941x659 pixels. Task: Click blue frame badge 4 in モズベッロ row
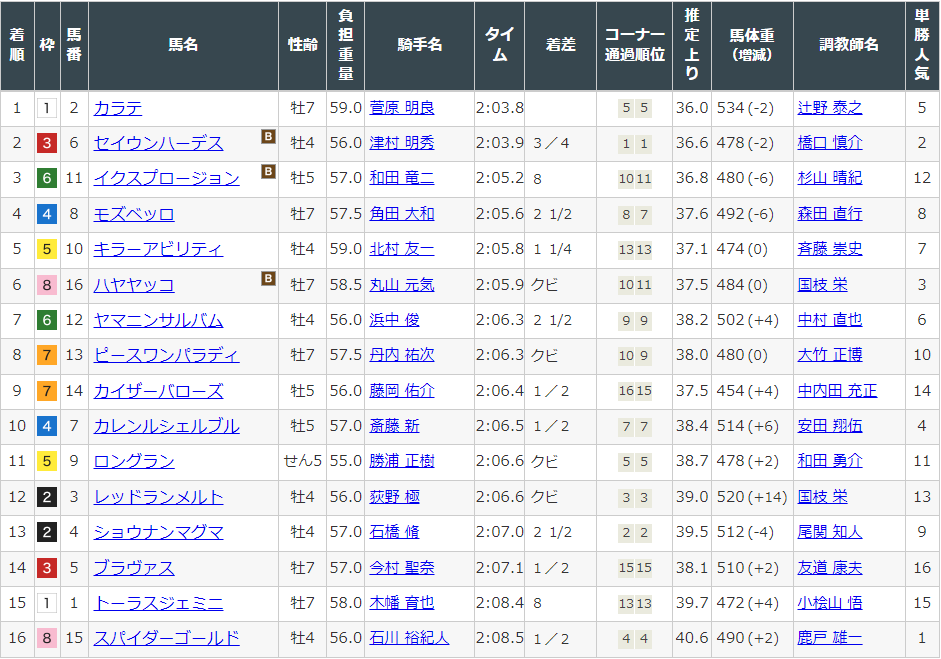[47, 214]
